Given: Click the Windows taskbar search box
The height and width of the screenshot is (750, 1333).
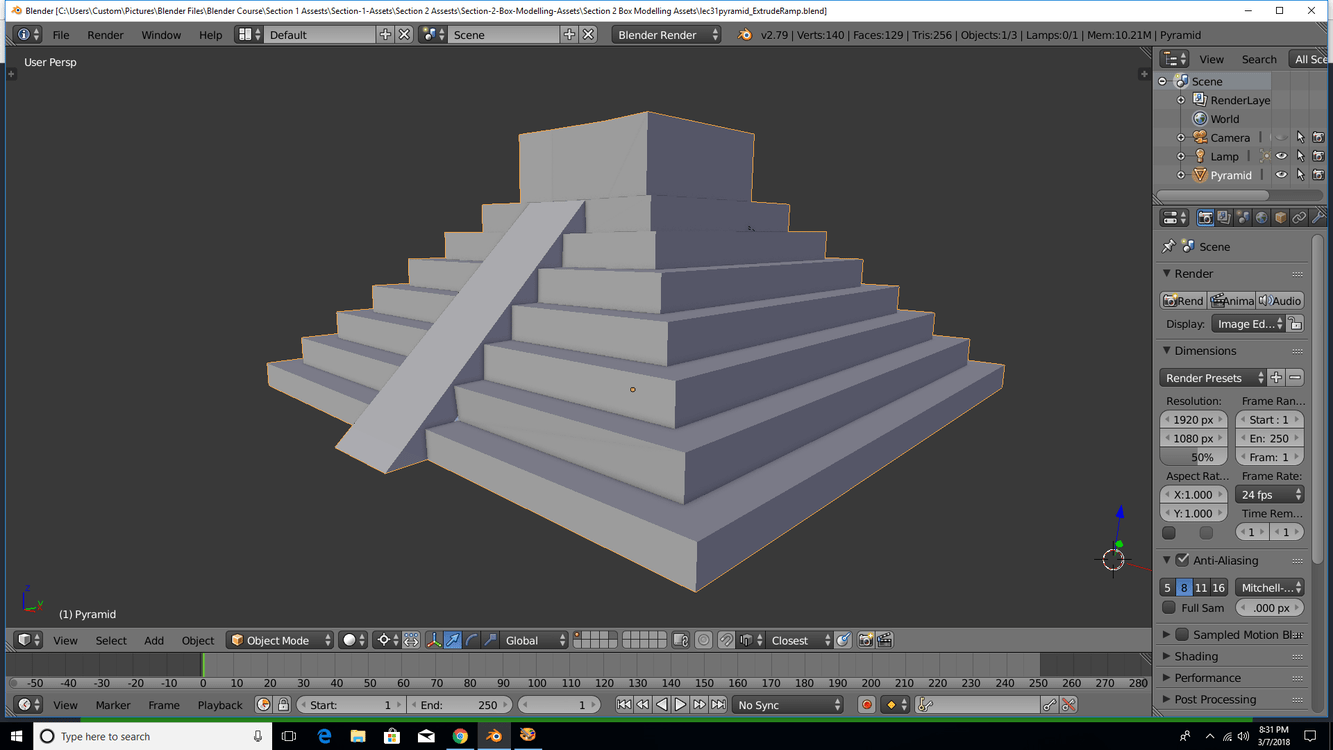Looking at the screenshot, I should 153,736.
